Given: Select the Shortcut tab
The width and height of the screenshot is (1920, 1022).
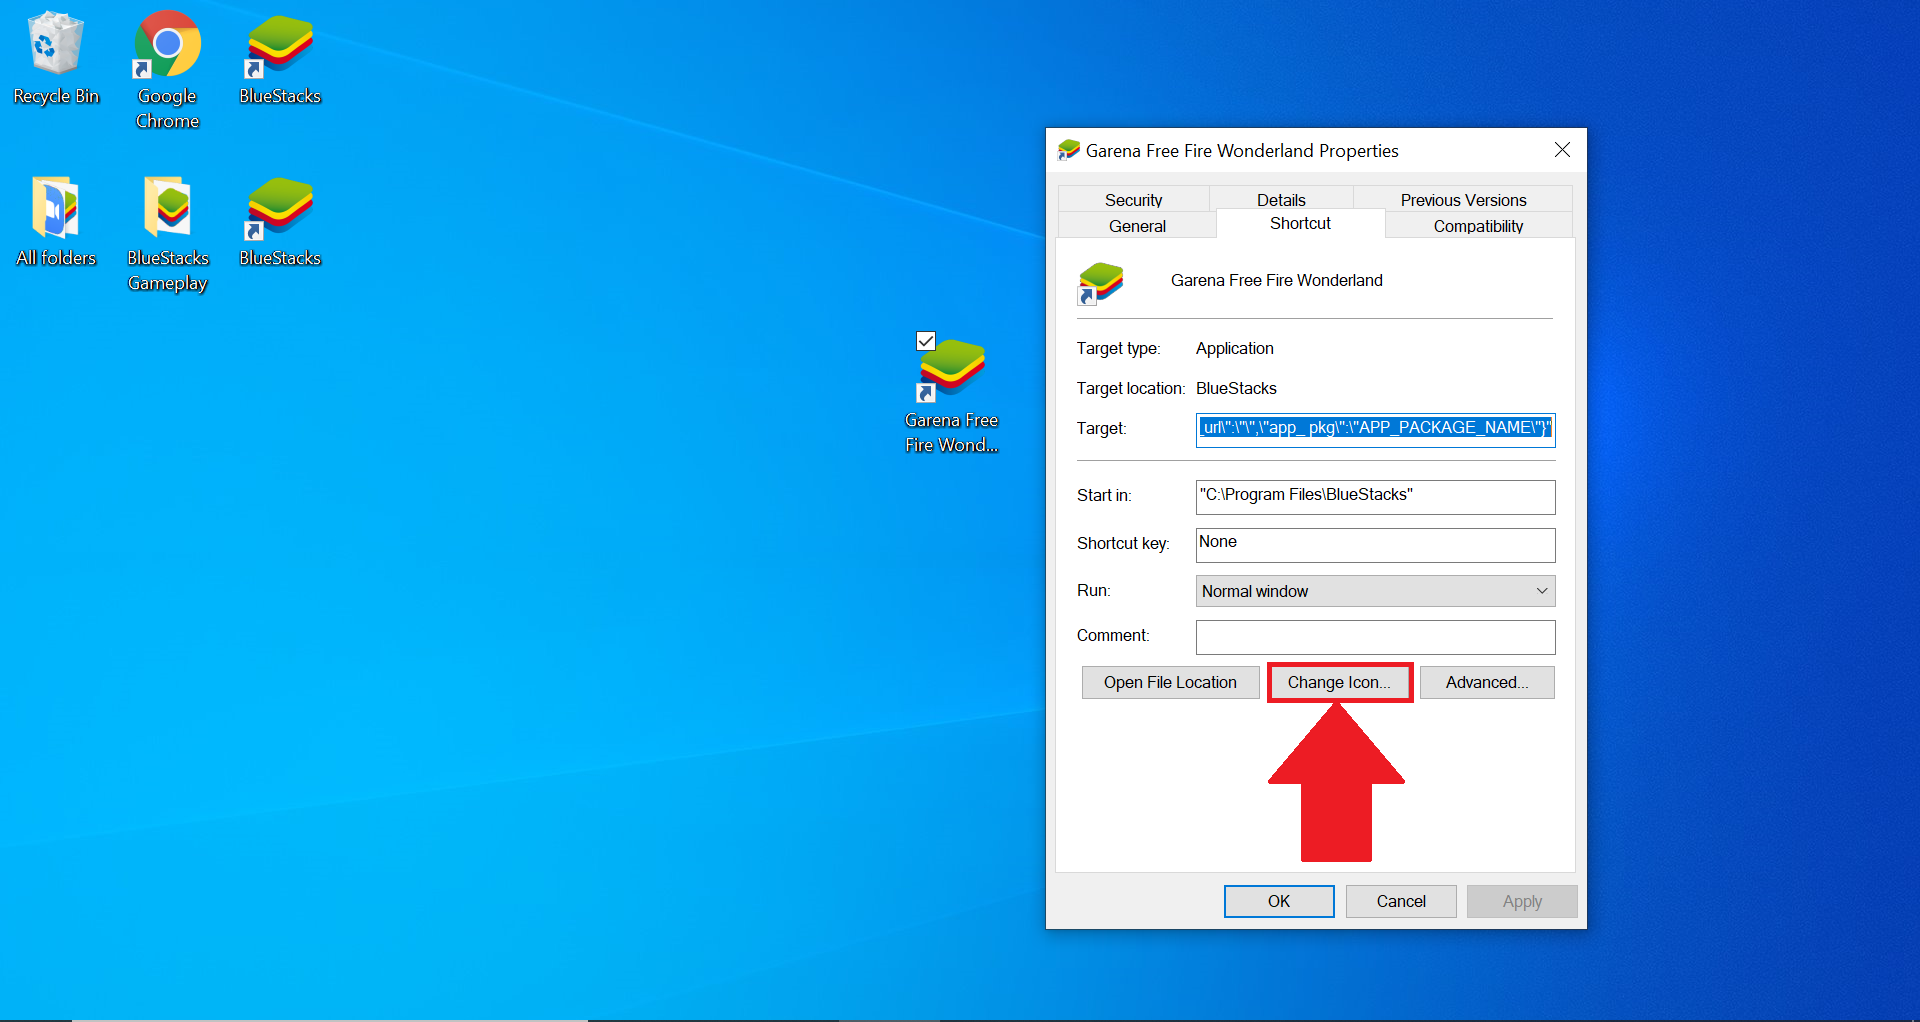Looking at the screenshot, I should point(1300,224).
